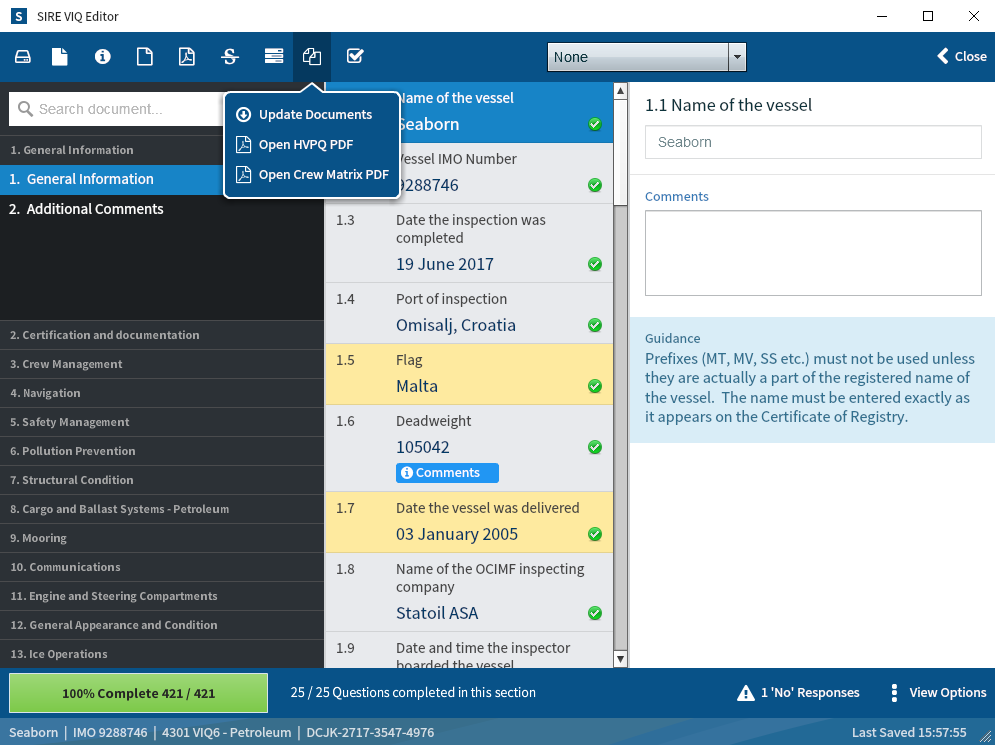The image size is (995, 745).
Task: Click the 100% Complete 421 / 421 progress bar
Action: pos(138,693)
